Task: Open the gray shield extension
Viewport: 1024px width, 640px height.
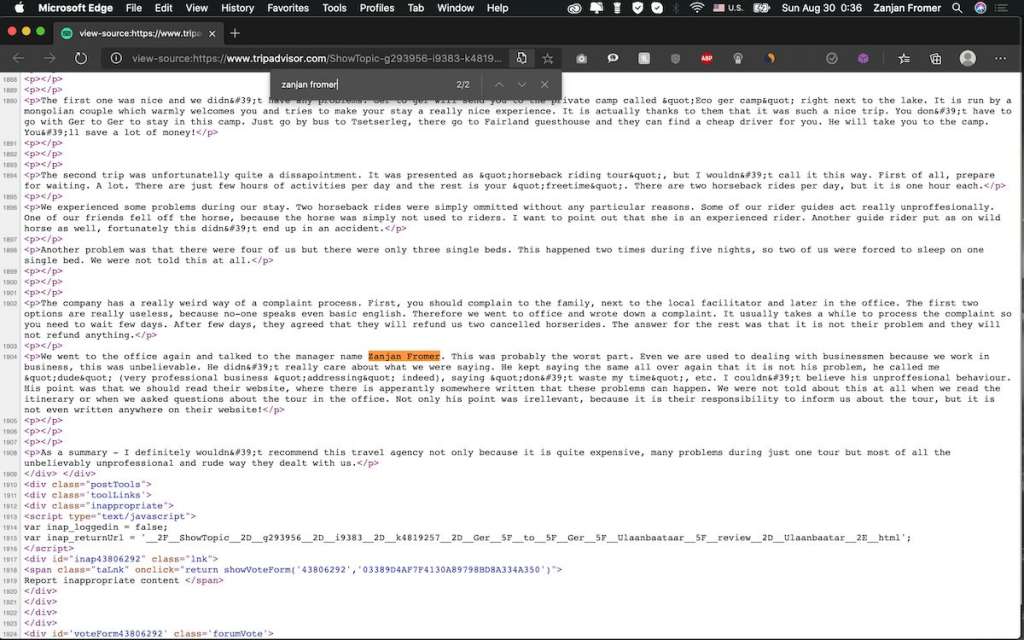Action: (x=675, y=58)
